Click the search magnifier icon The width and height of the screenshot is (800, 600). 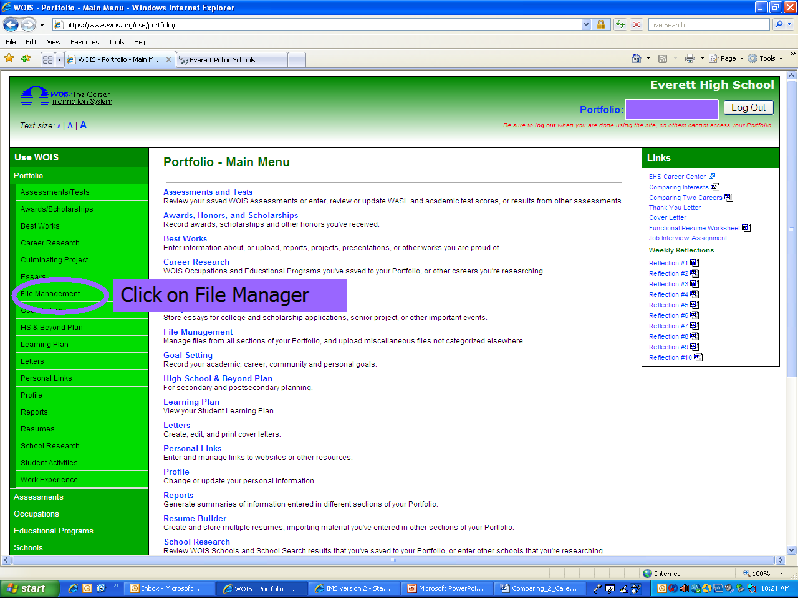[x=779, y=24]
